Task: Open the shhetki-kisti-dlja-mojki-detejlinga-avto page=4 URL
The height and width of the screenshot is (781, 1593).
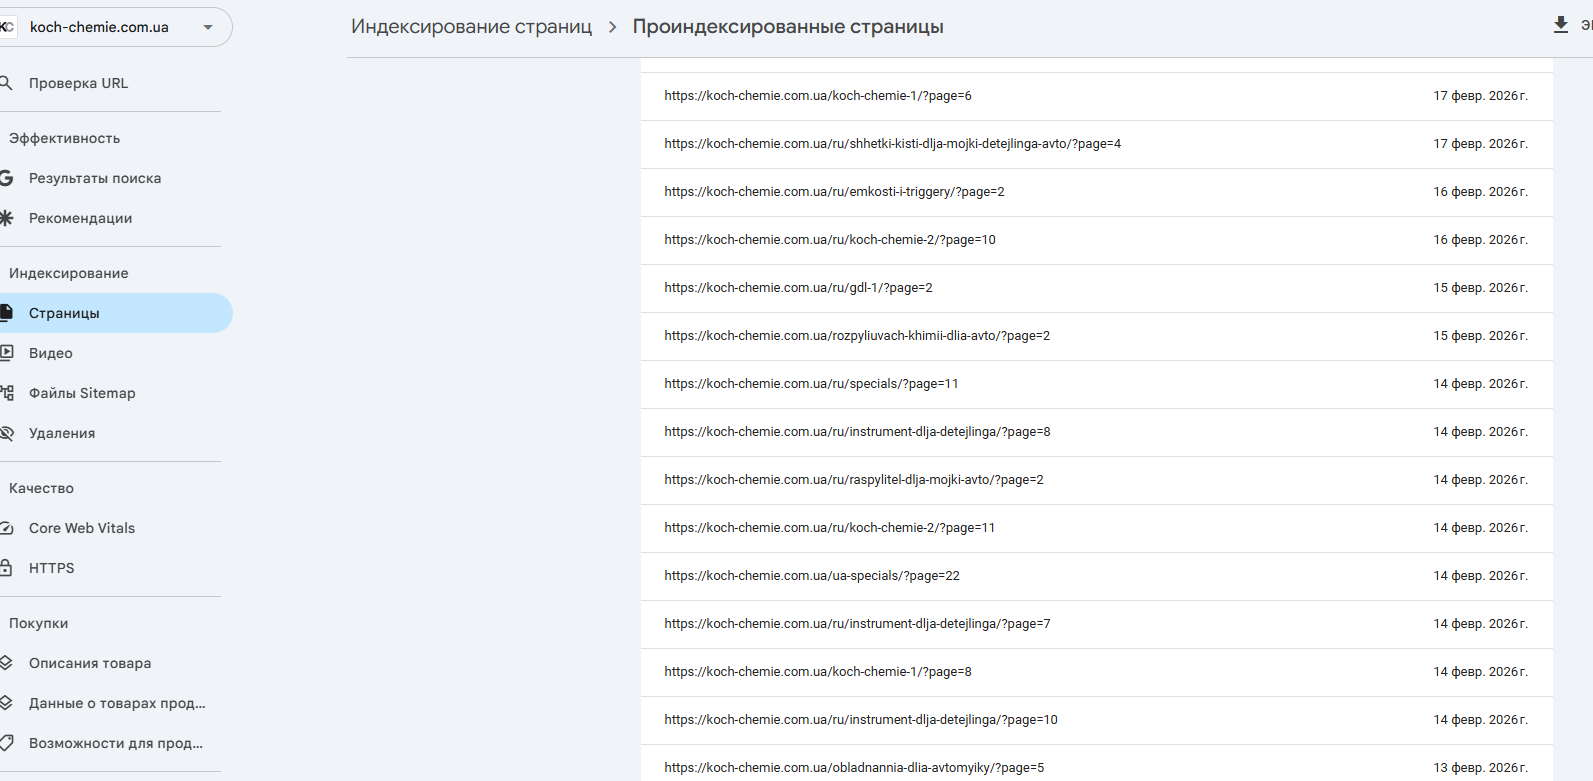Action: click(892, 144)
